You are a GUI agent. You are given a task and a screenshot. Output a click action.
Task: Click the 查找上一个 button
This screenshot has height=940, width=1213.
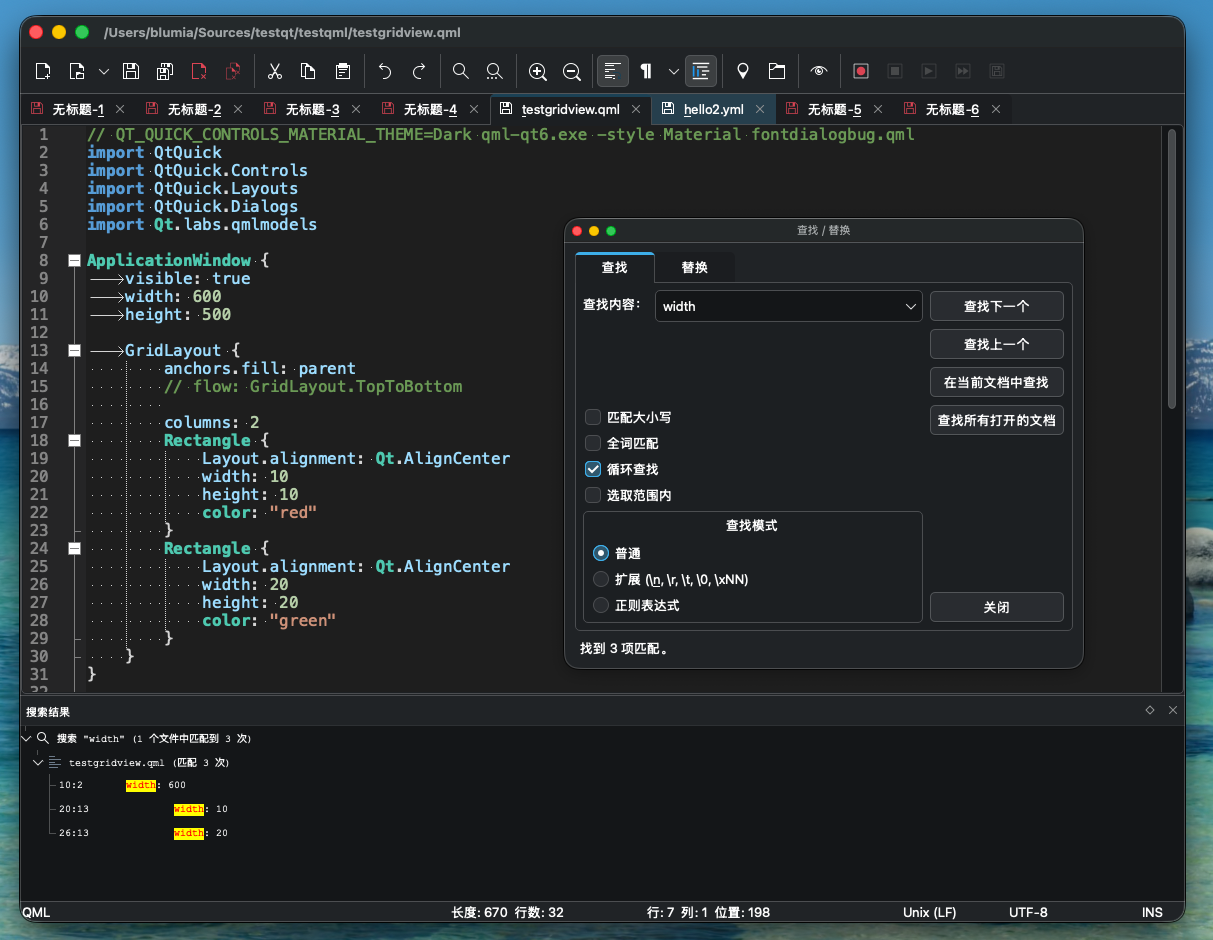tap(997, 344)
